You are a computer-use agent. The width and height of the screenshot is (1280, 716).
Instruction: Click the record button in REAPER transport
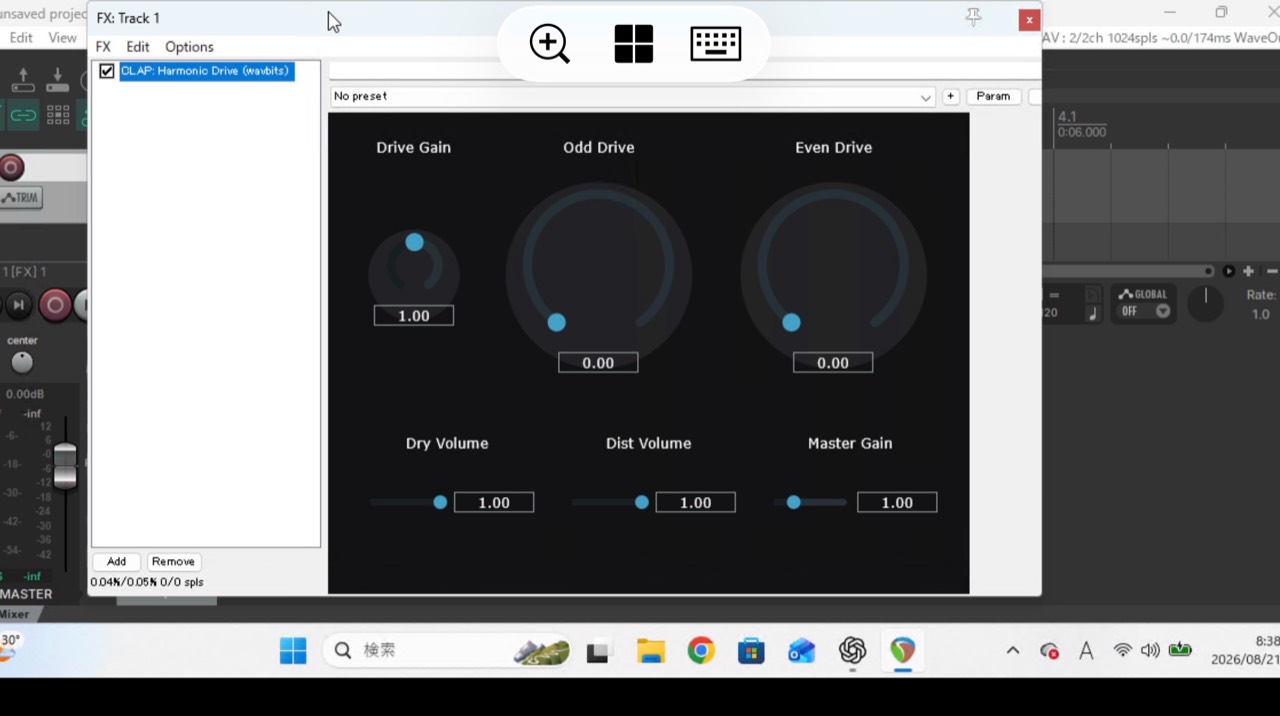coord(55,305)
